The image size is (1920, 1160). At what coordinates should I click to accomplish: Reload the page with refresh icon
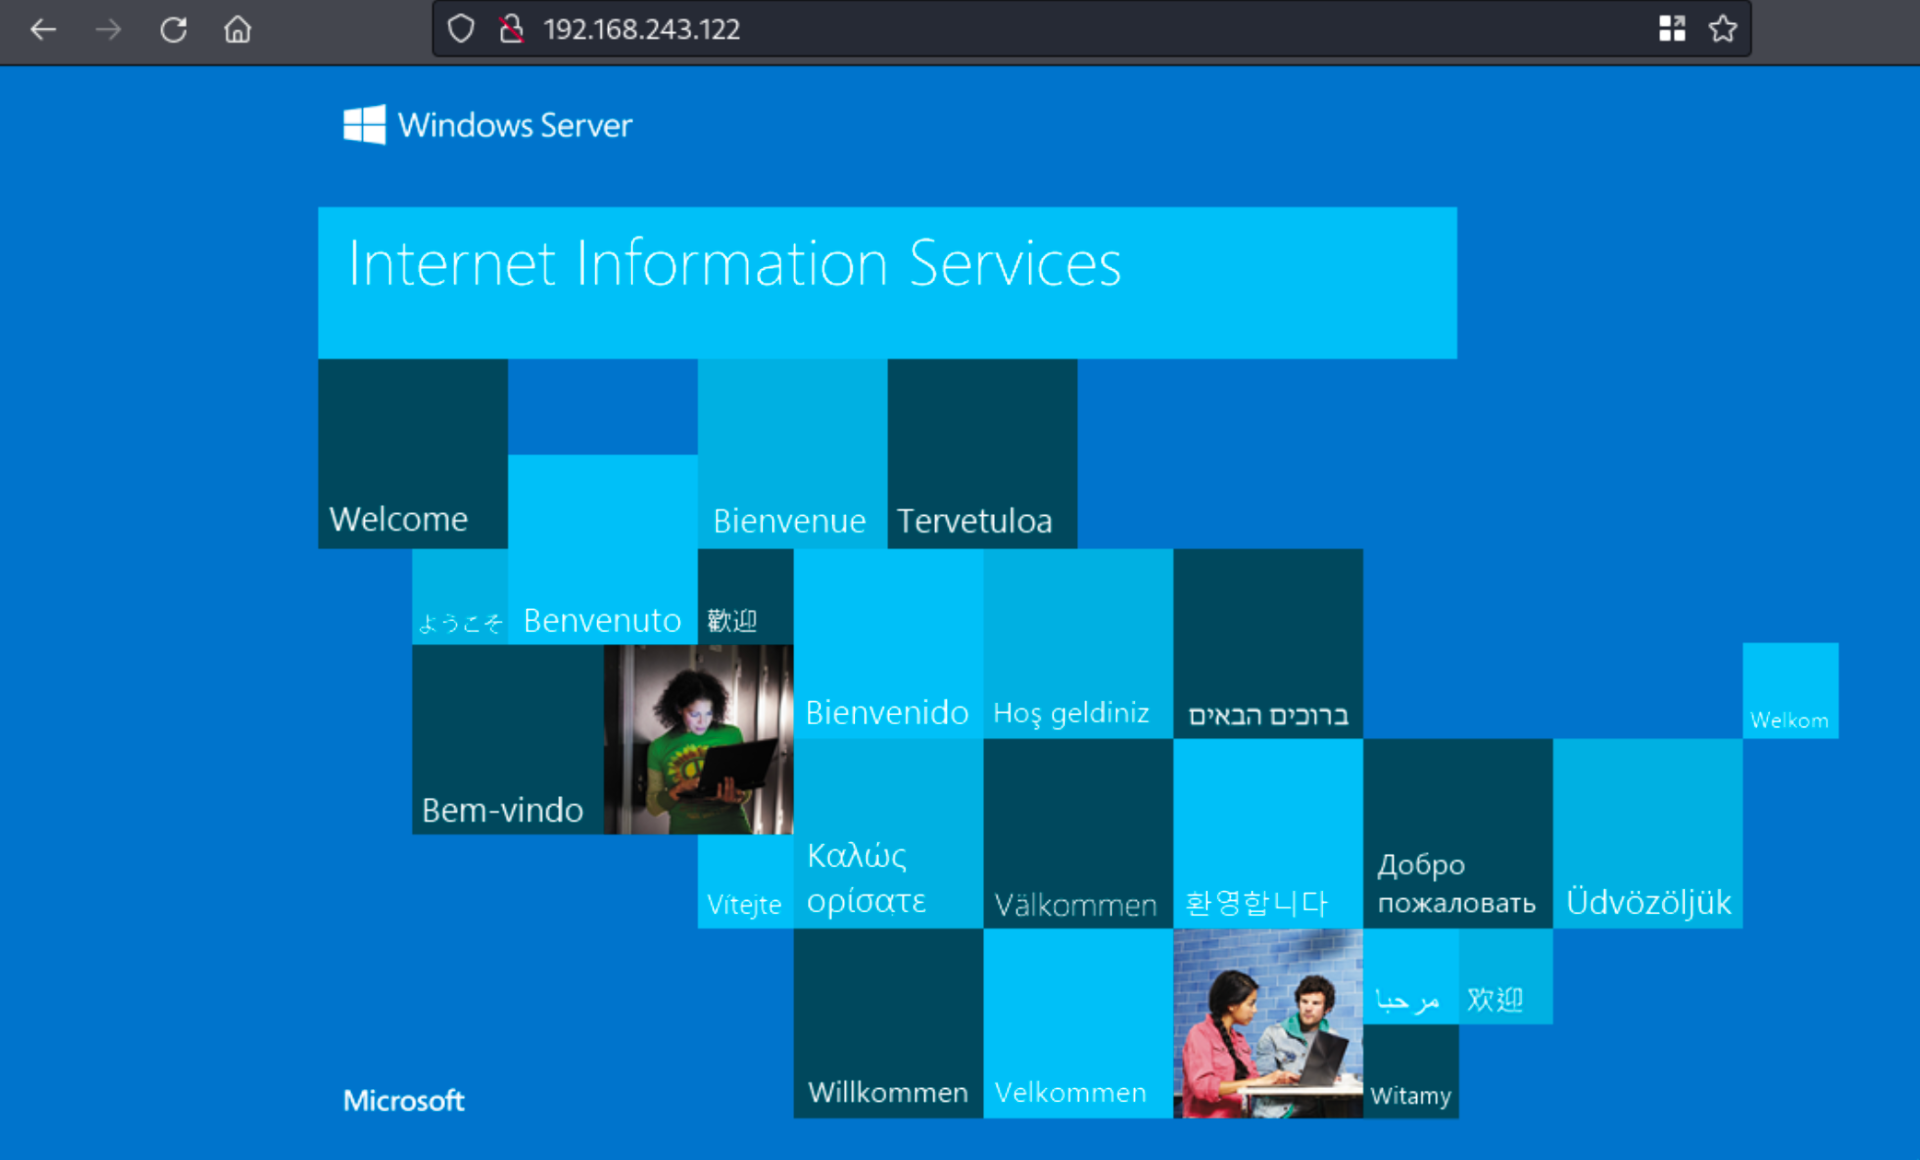click(x=174, y=30)
